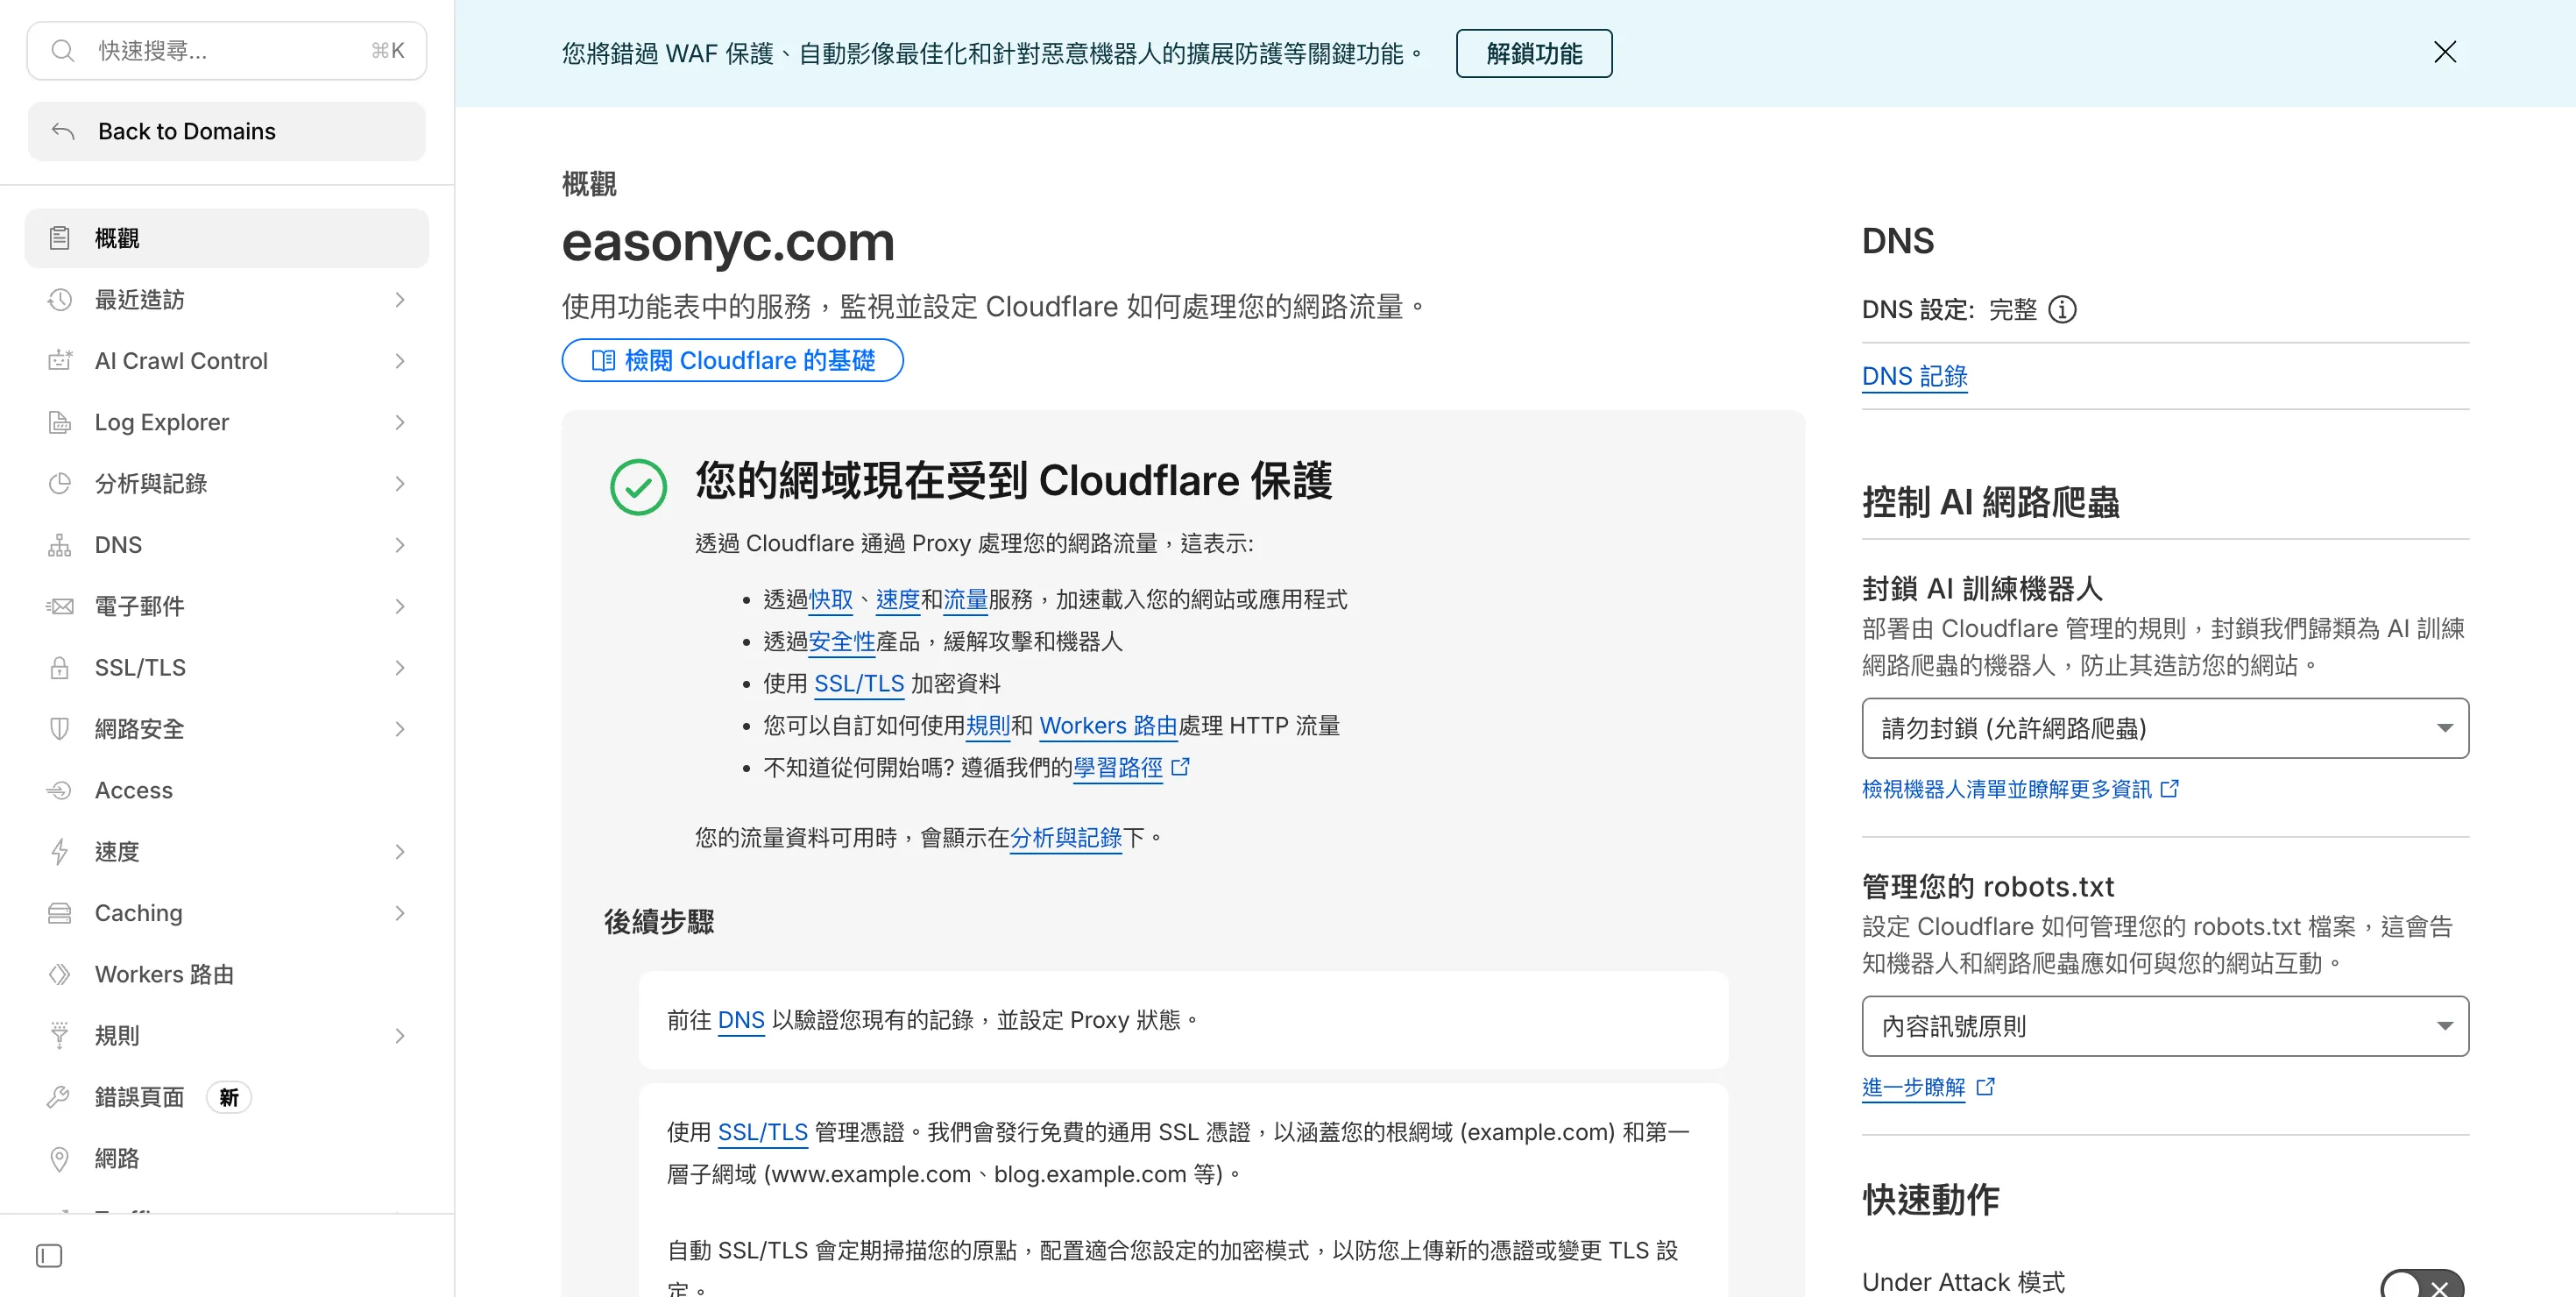Image resolution: width=2576 pixels, height=1297 pixels.
Task: Expand the 分析與記錄 sidebar chevron
Action: point(400,484)
